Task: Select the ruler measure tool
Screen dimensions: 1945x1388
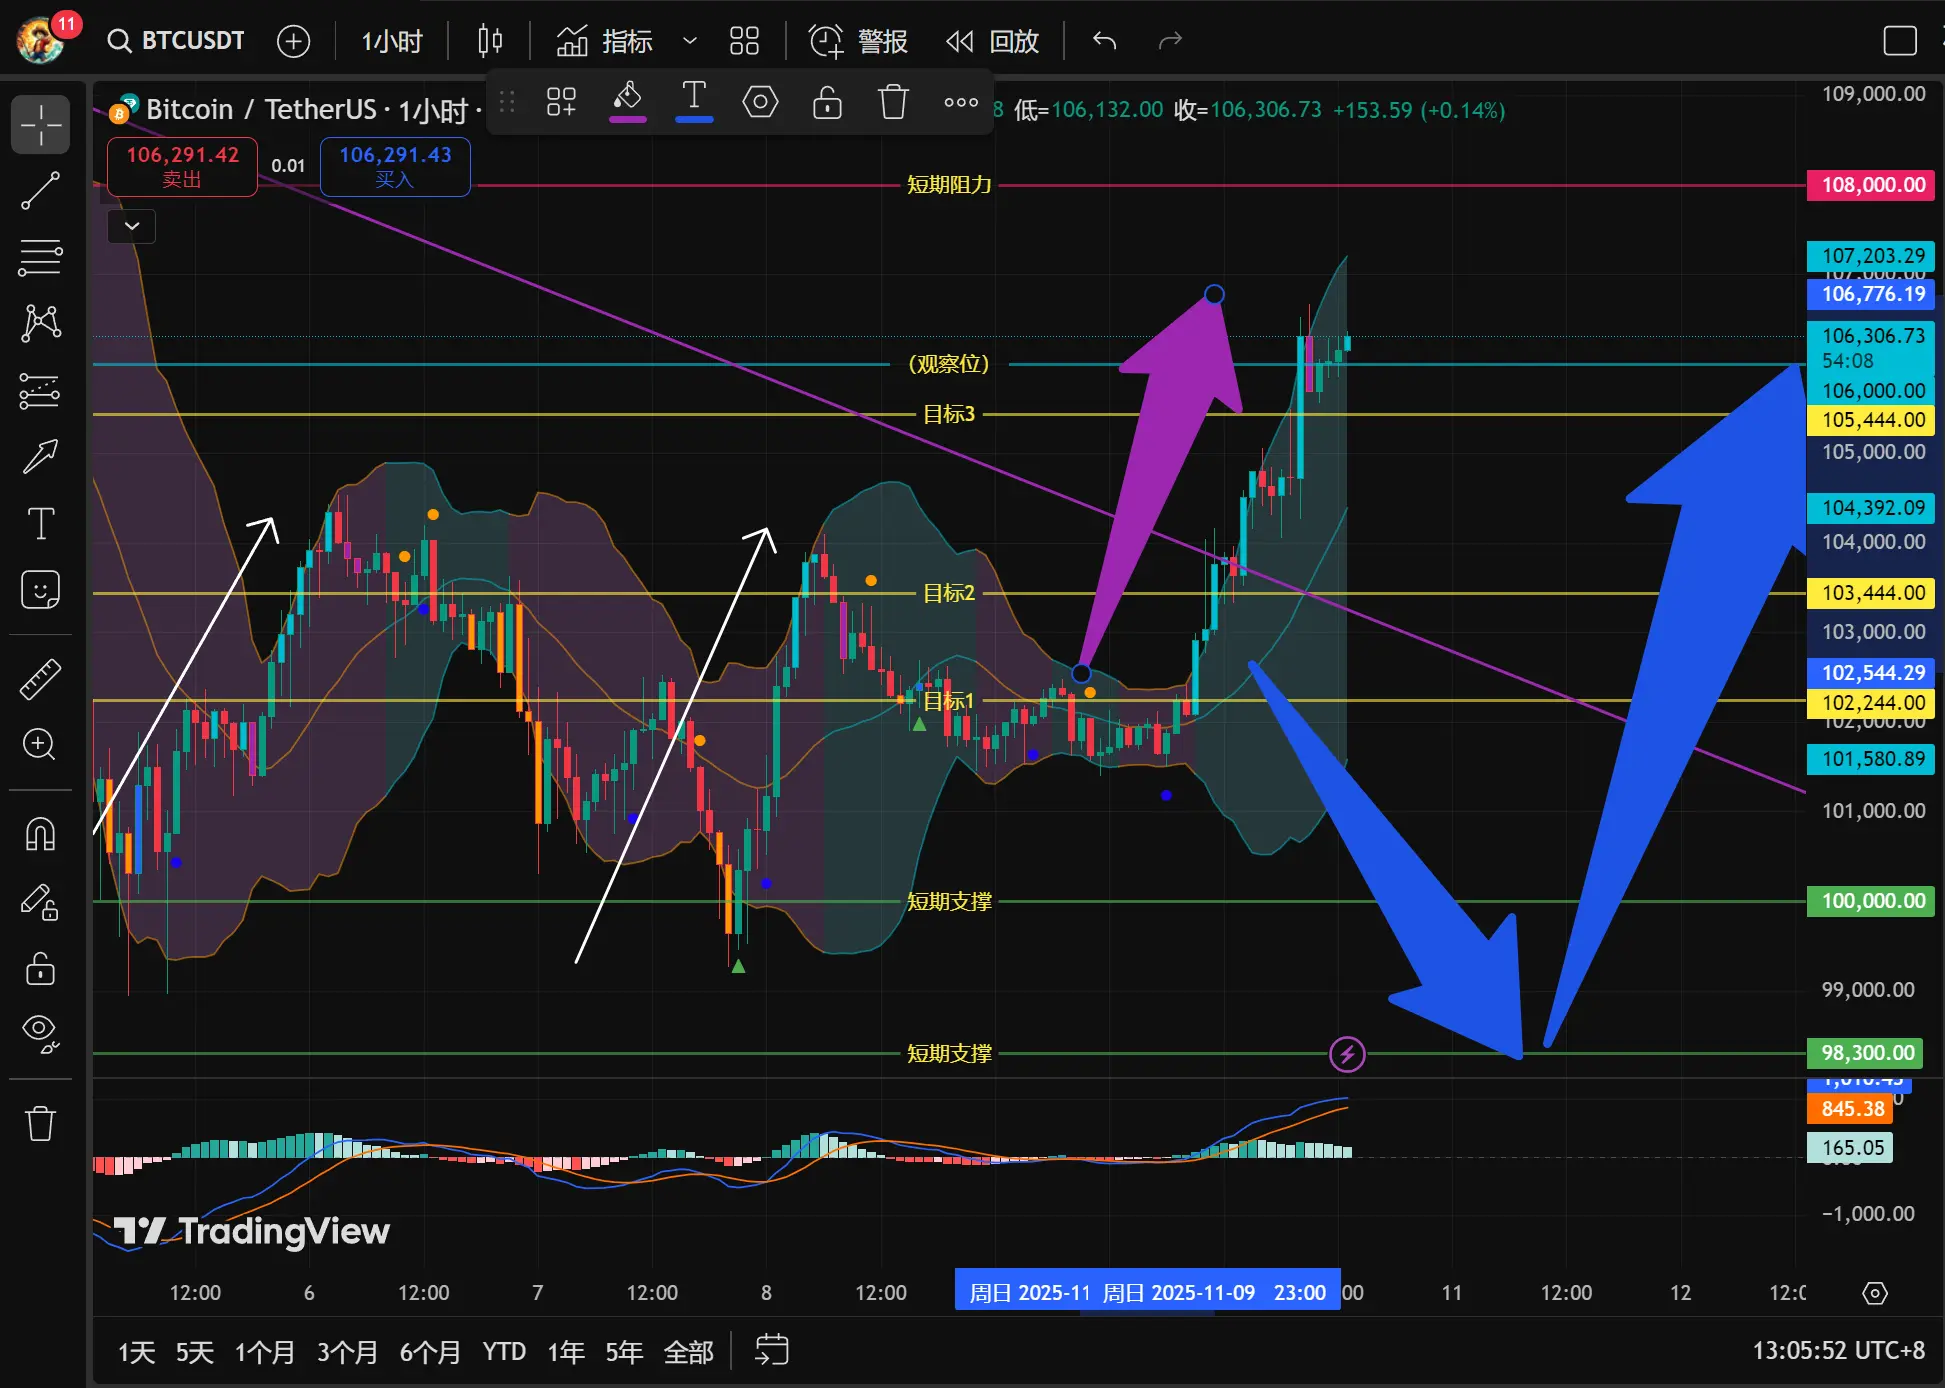Action: point(41,679)
